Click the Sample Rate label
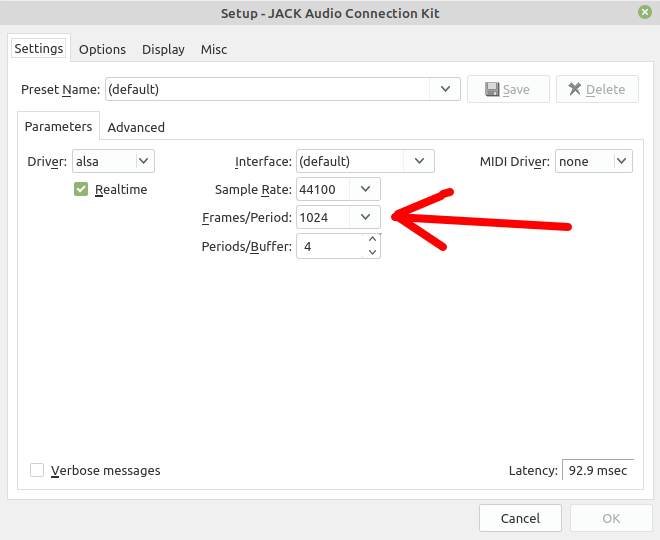 [x=253, y=189]
